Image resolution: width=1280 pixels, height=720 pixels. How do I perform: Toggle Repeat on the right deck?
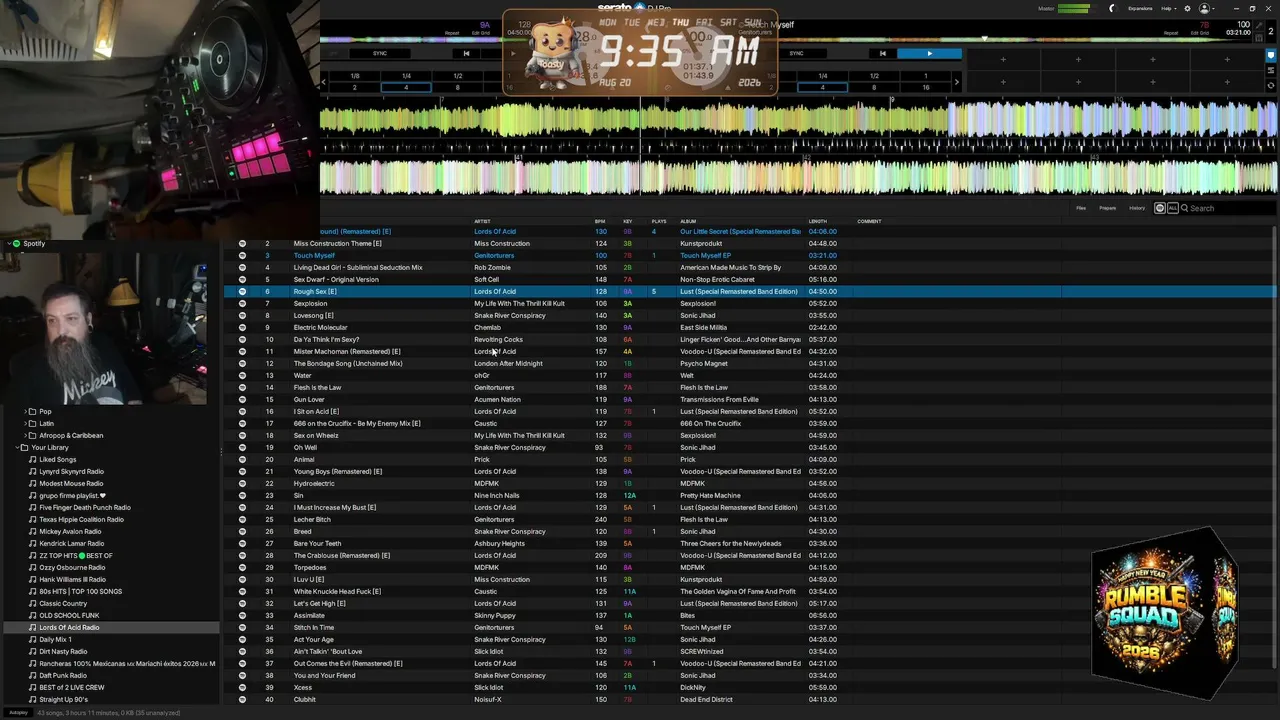(x=1171, y=32)
